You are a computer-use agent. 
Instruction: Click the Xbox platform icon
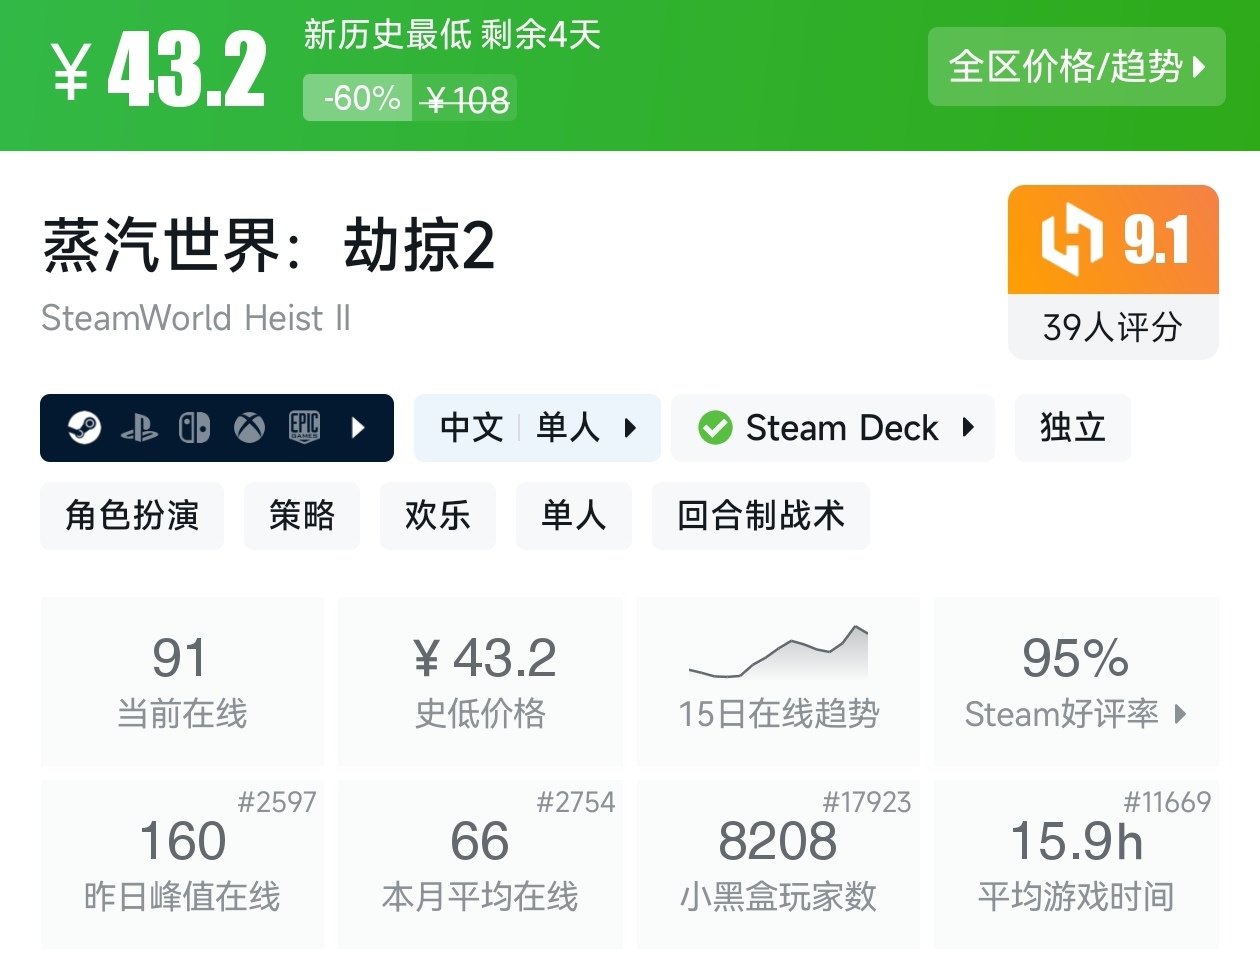[x=248, y=428]
